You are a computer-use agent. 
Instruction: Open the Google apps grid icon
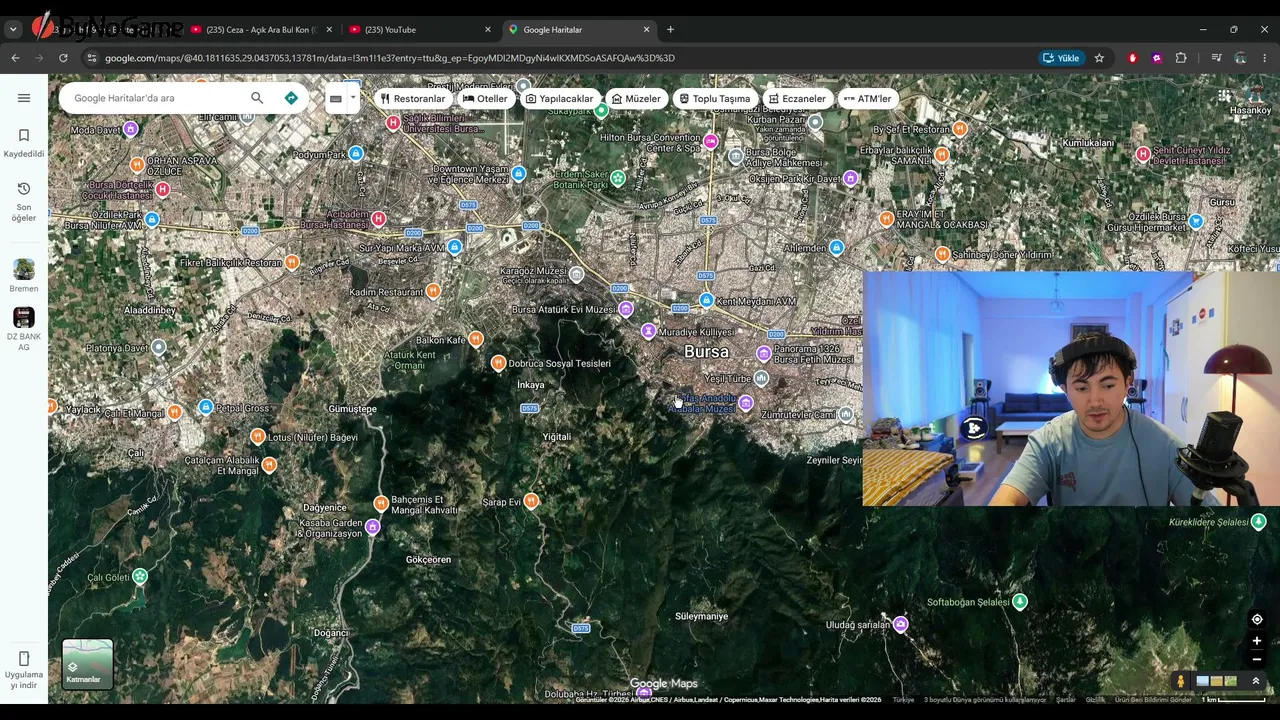1224,97
